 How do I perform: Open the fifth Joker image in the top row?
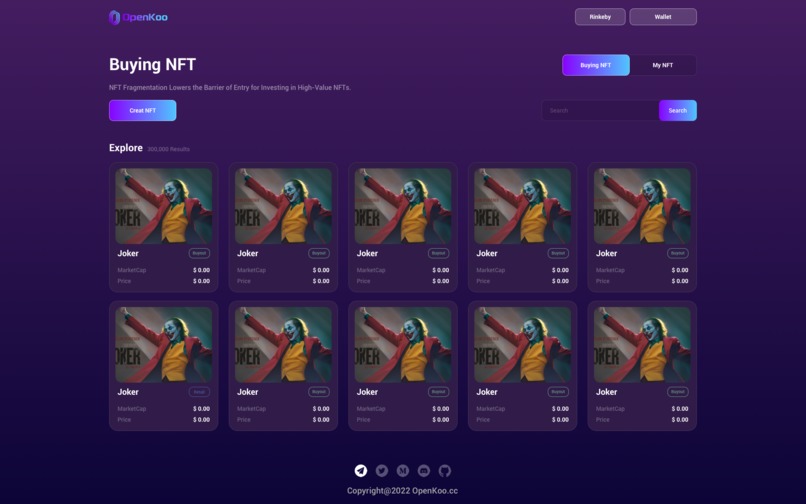[642, 206]
